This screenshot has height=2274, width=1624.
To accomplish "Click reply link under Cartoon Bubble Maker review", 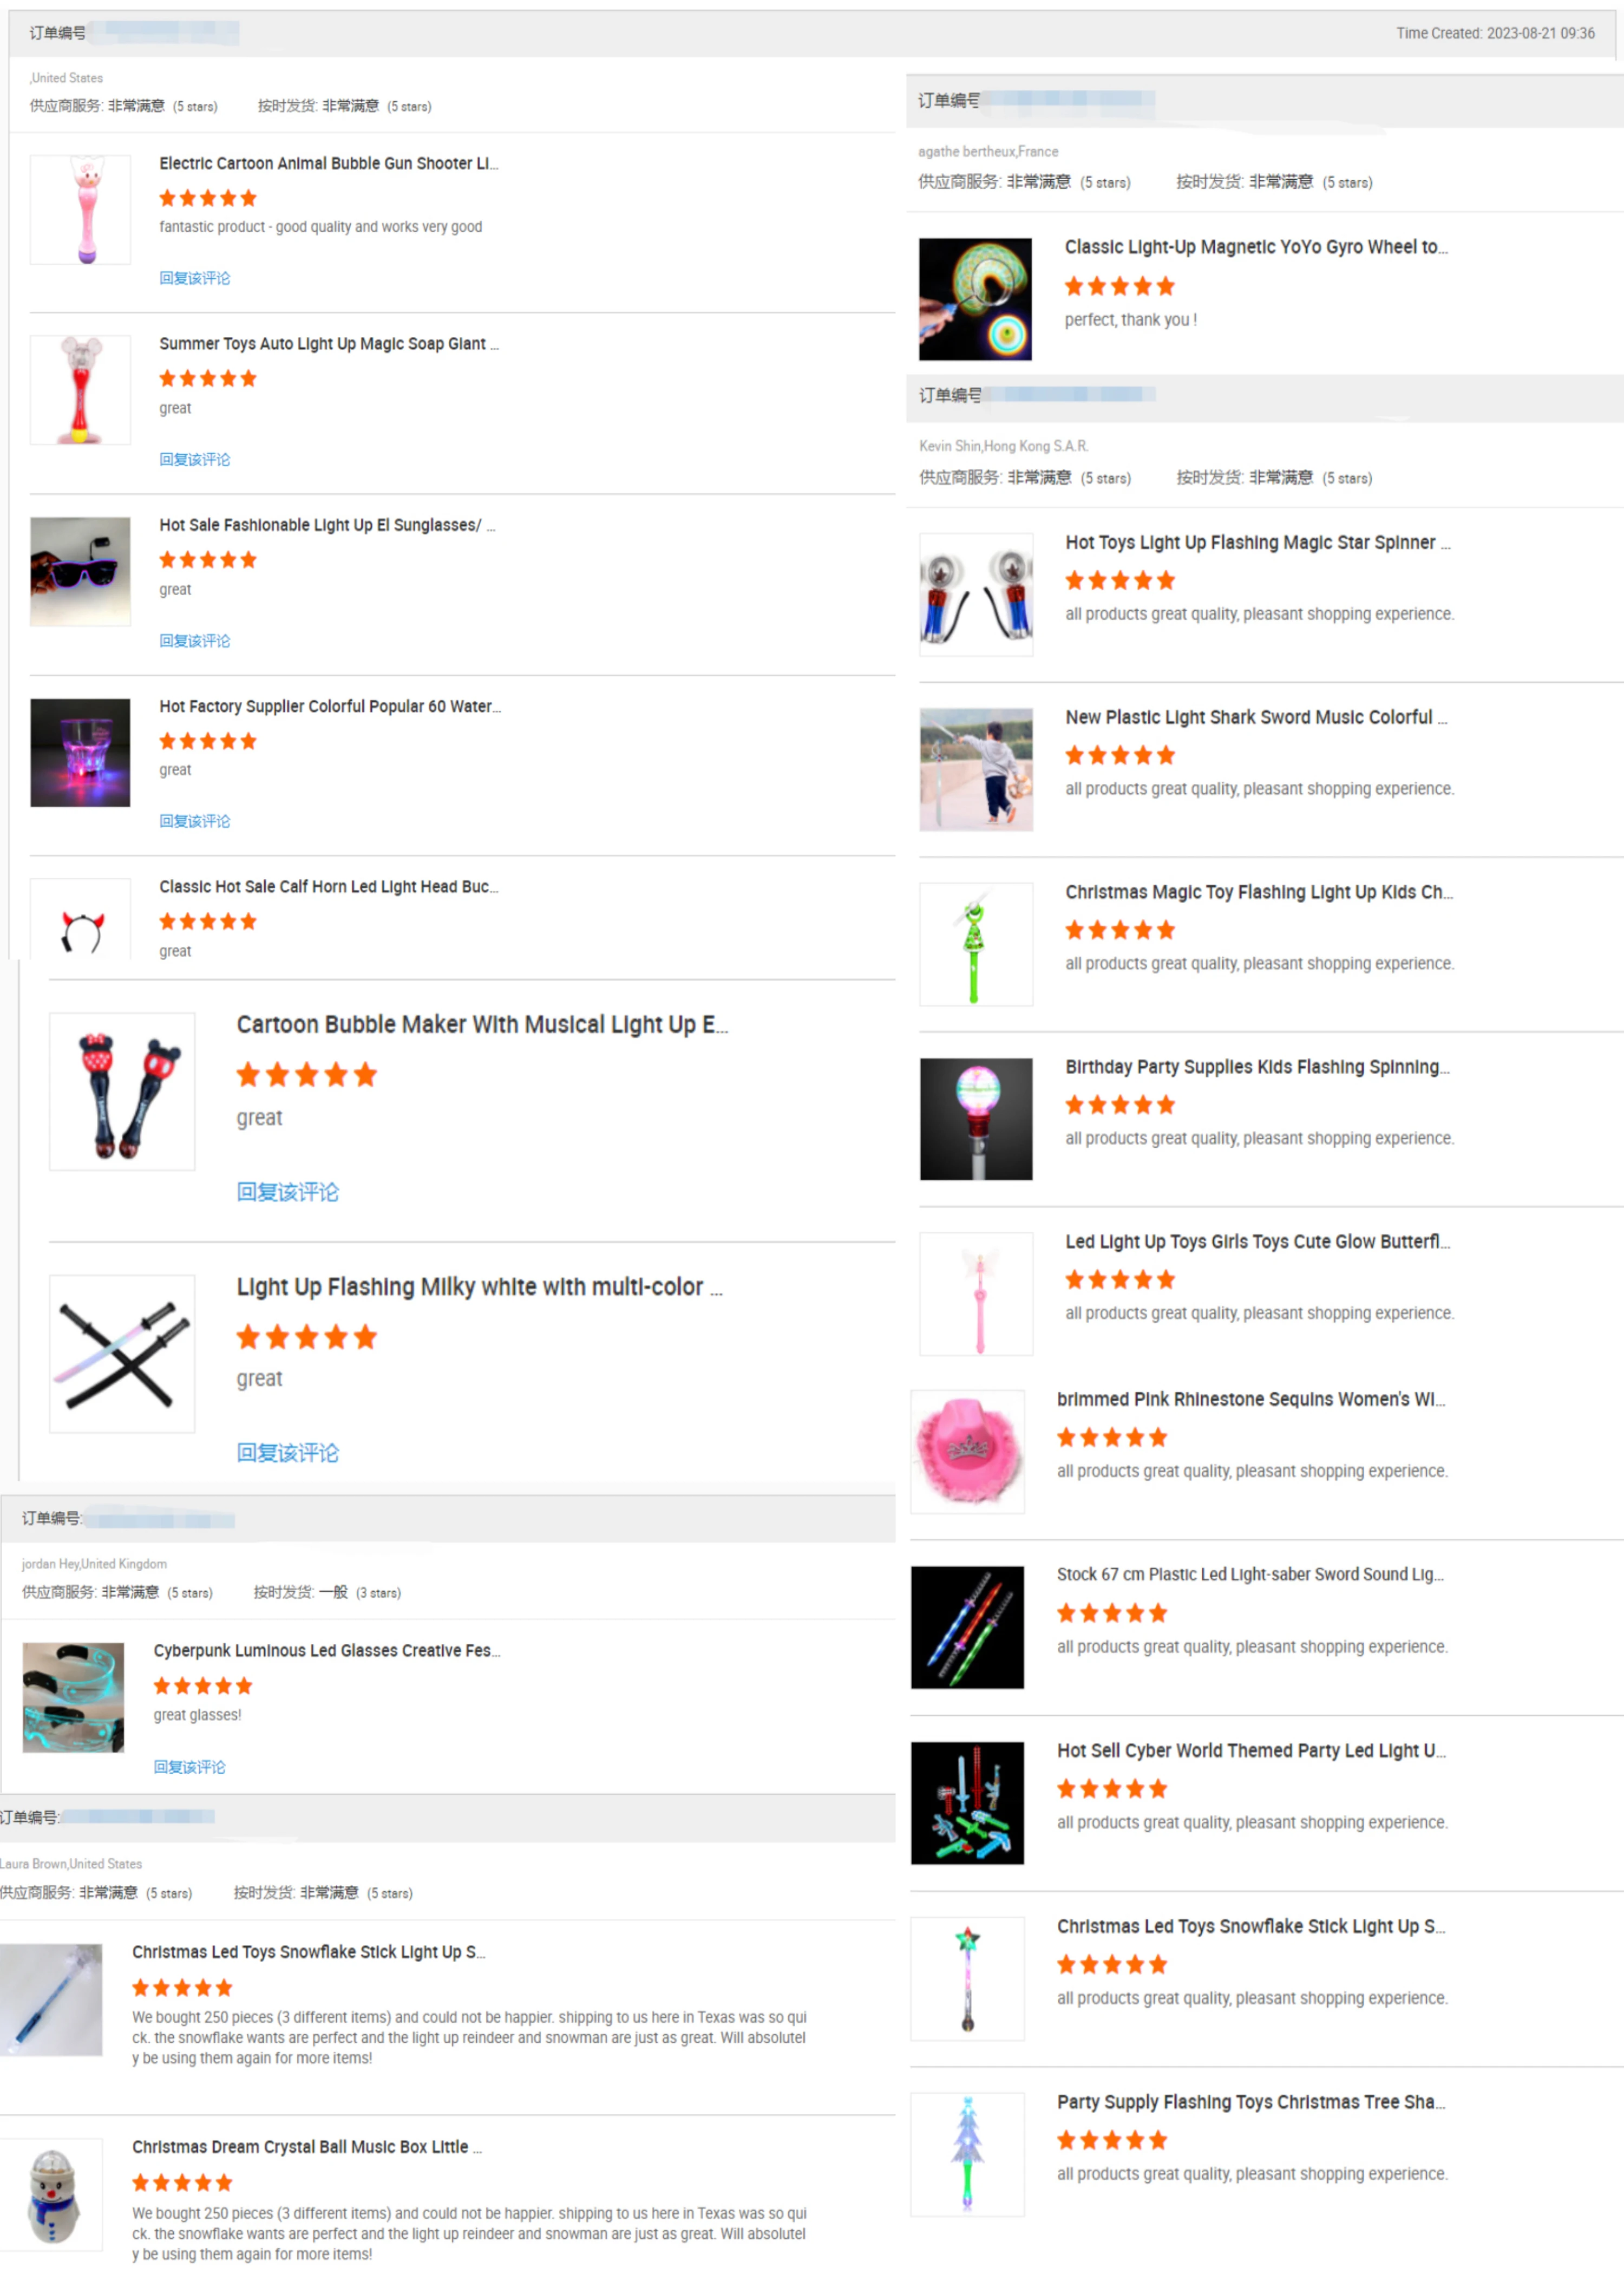I will click(x=287, y=1191).
